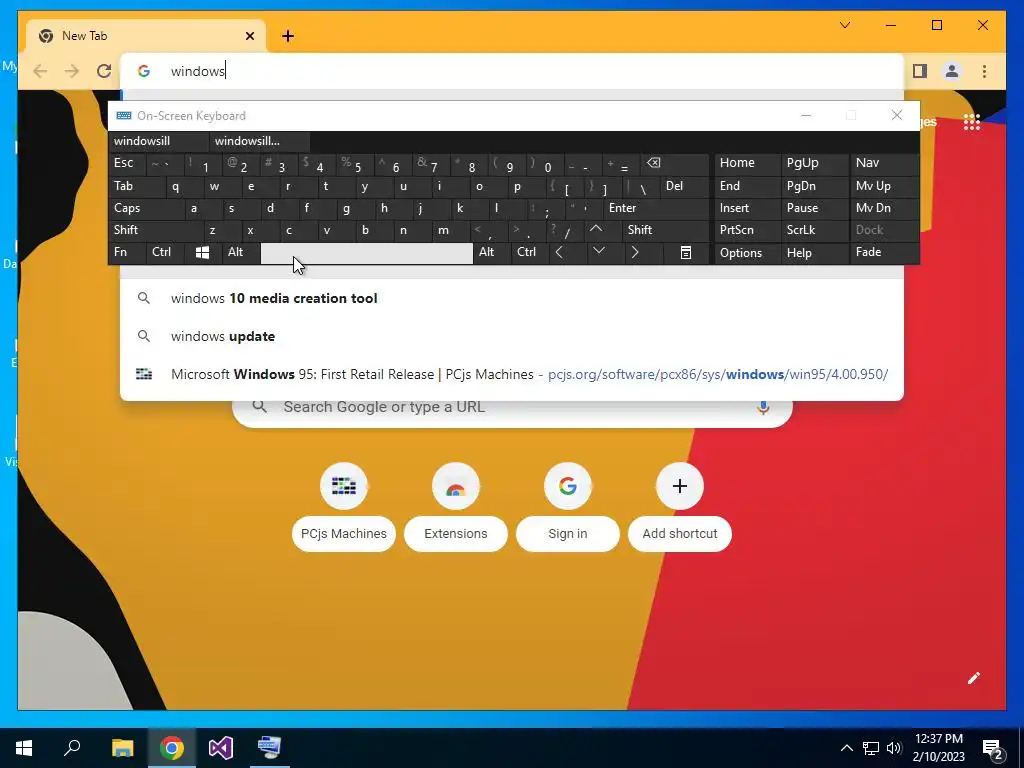Click the address bar containing 'windows'

click(512, 71)
